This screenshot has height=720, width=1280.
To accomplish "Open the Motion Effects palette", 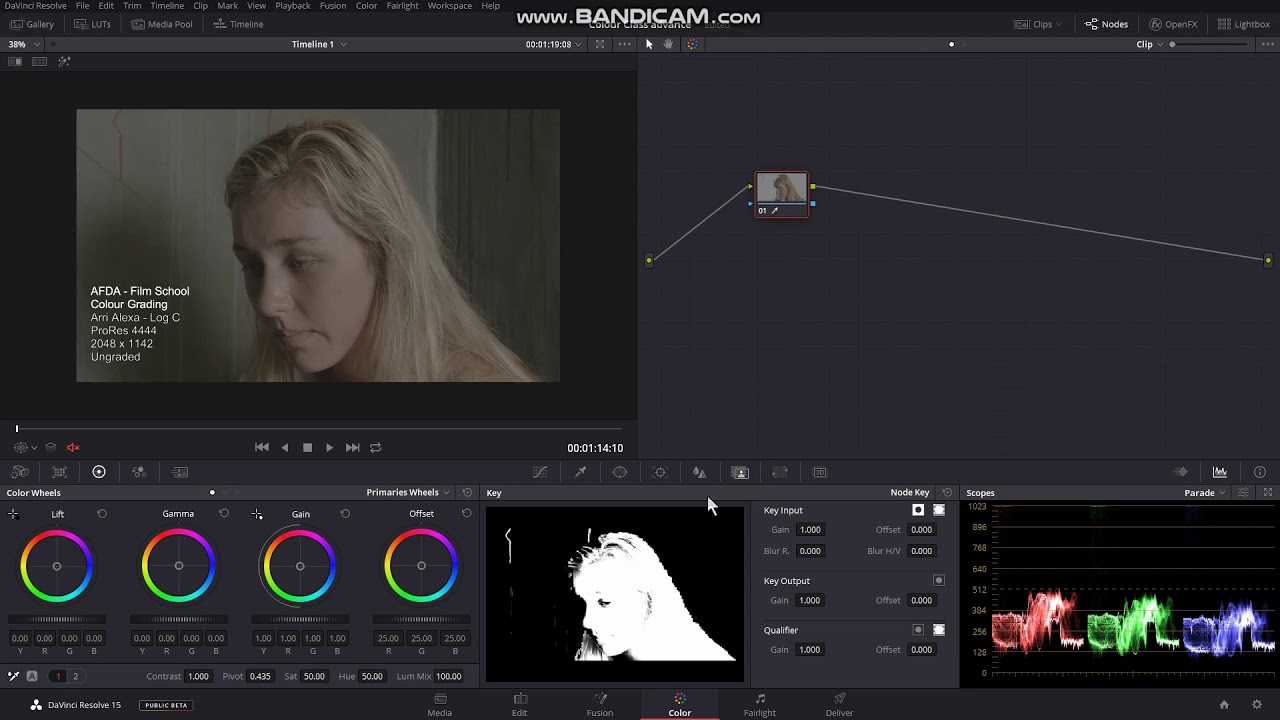I will point(180,472).
